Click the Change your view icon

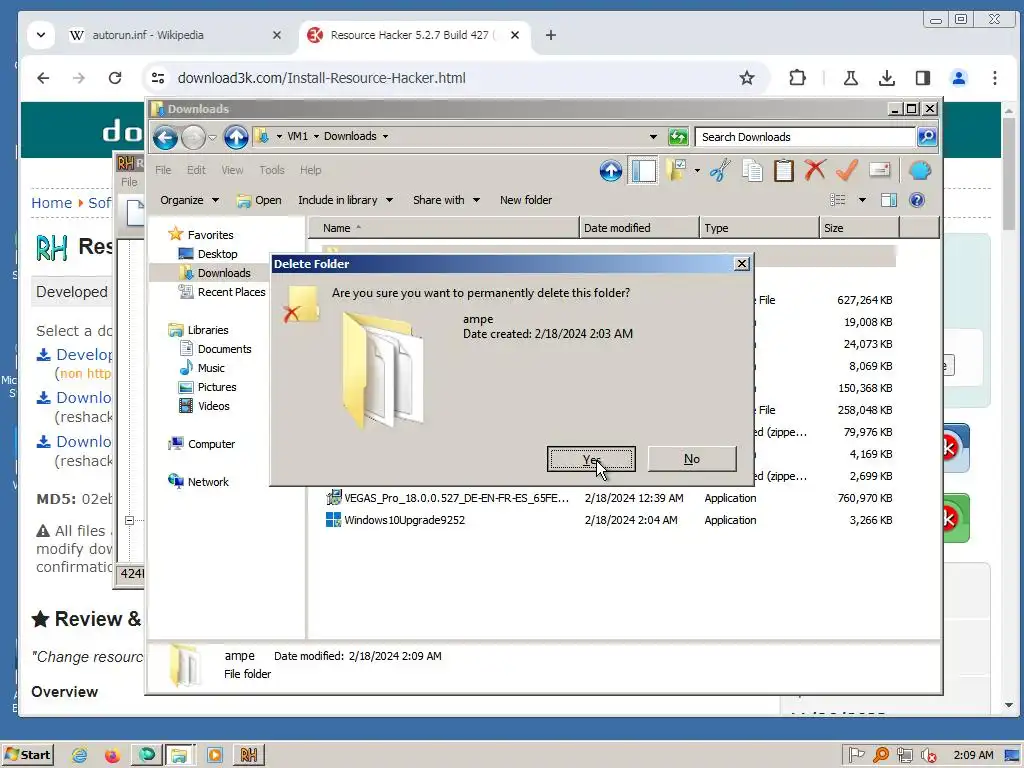837,200
